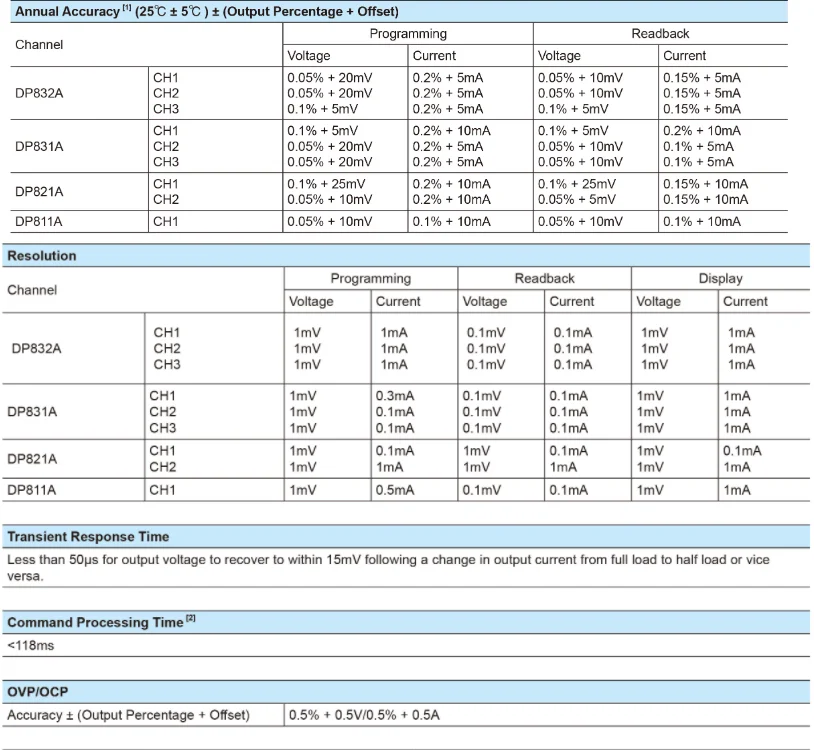Select DP811A readback voltage resolution '0.1mV'
814x750 pixels.
click(481, 490)
